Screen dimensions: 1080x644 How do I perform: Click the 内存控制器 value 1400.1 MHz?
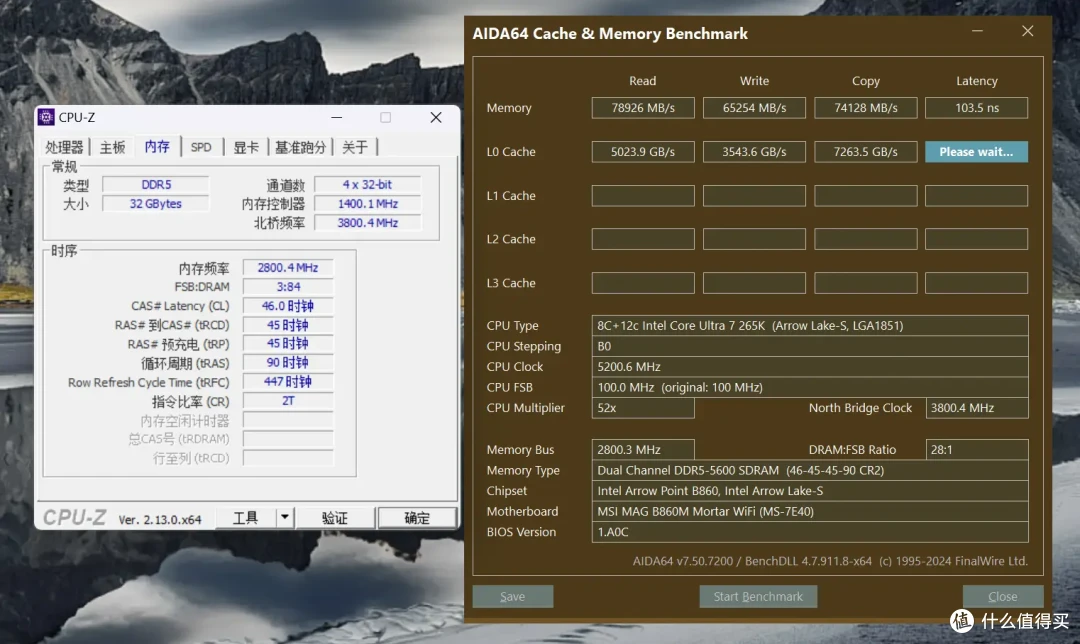pyautogui.click(x=367, y=204)
